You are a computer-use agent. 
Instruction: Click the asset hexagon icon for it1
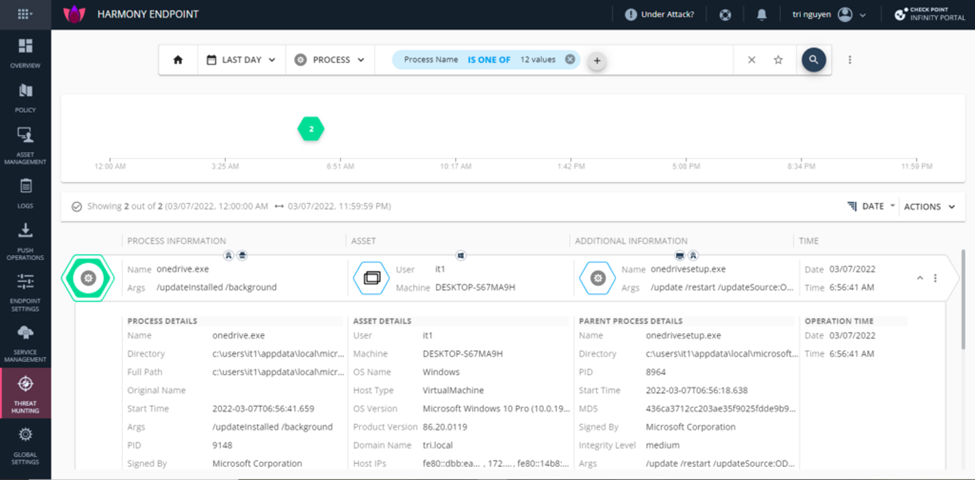[371, 278]
